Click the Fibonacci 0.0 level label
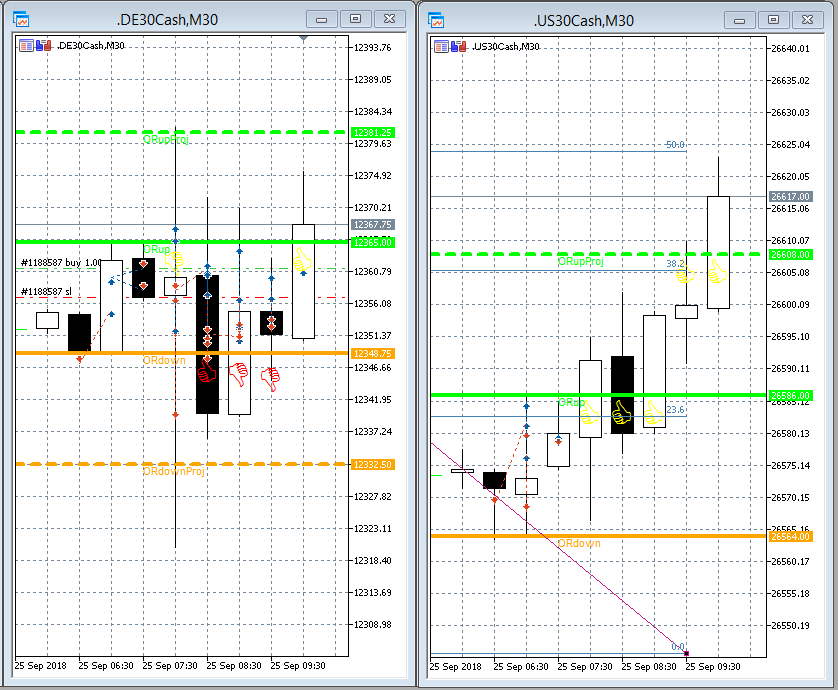838x690 pixels. [678, 647]
